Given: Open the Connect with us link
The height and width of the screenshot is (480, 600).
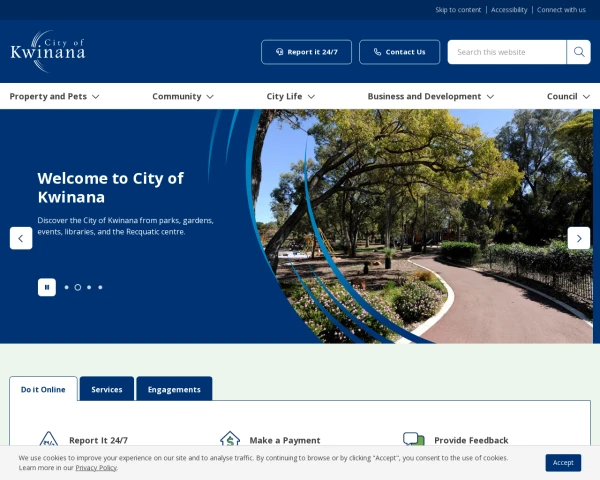Looking at the screenshot, I should click(x=561, y=10).
